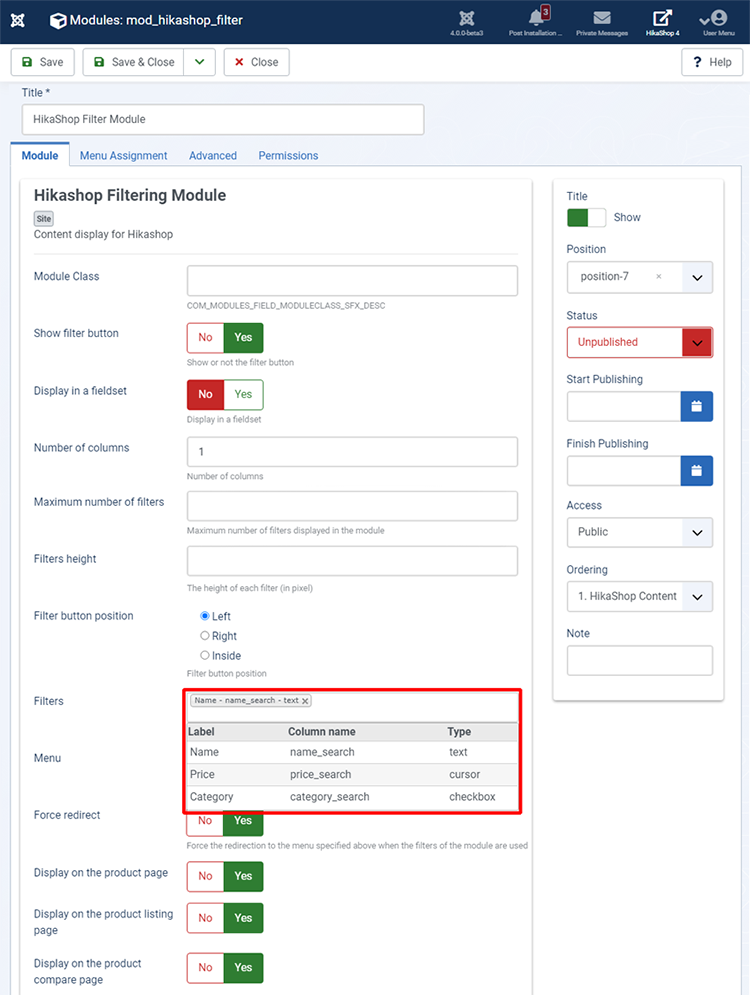Click the module cube icon in title
This screenshot has width=750, height=995.
click(x=58, y=21)
